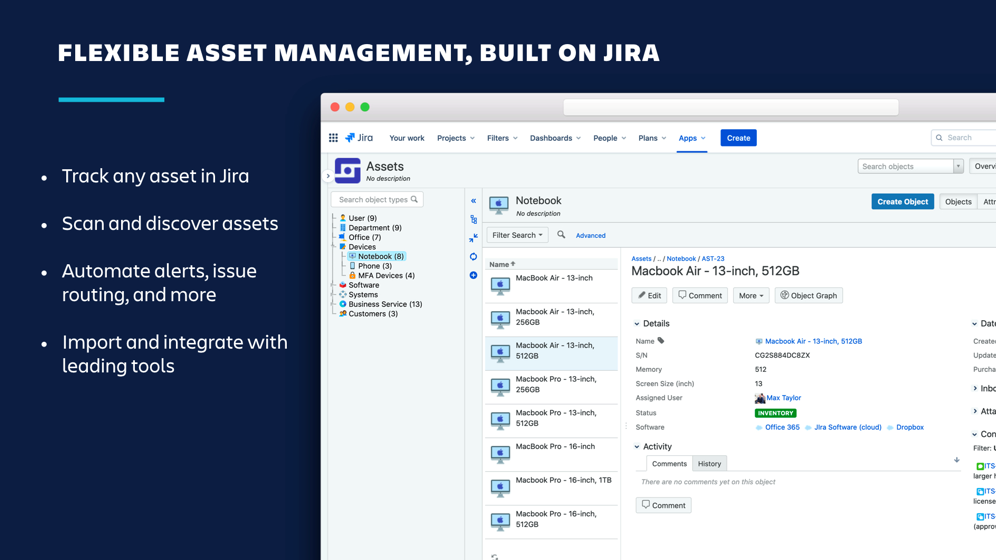Switch to the Comments tab
996x560 pixels.
669,463
